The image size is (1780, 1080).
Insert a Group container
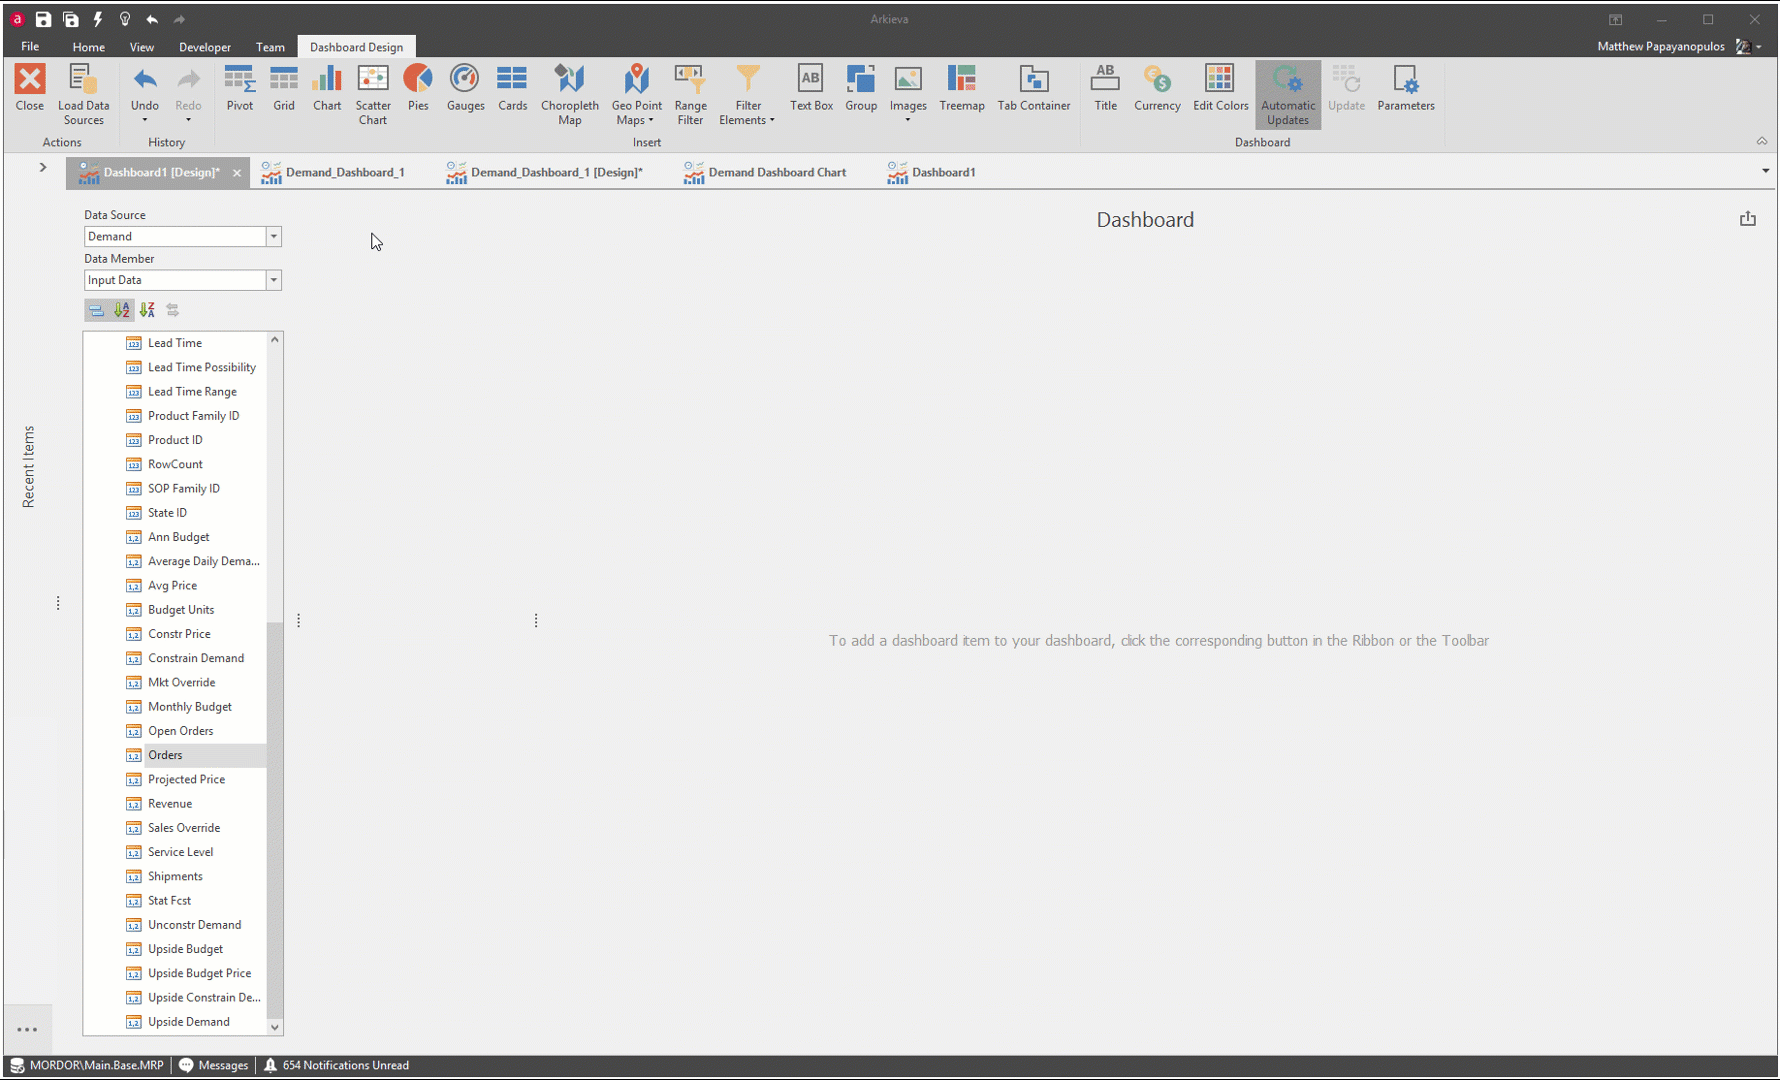(x=861, y=88)
